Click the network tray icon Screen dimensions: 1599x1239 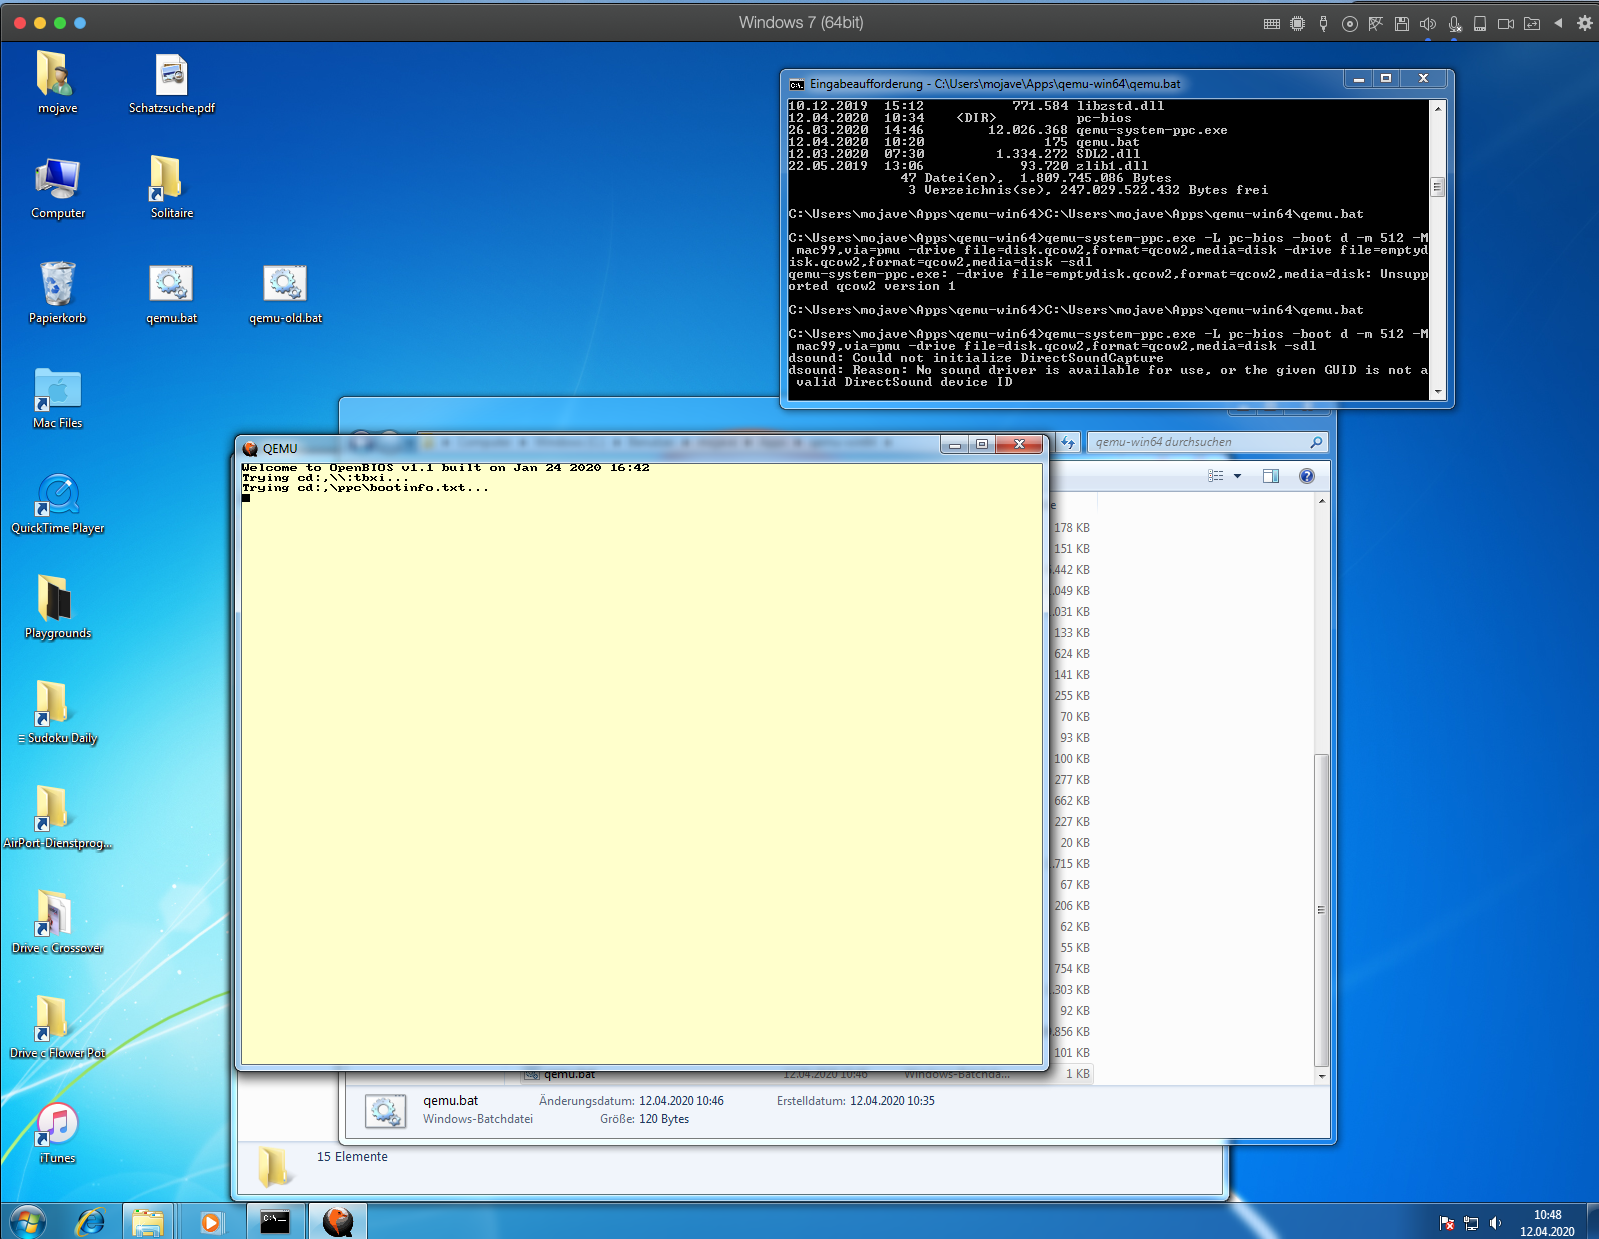[x=1471, y=1223]
